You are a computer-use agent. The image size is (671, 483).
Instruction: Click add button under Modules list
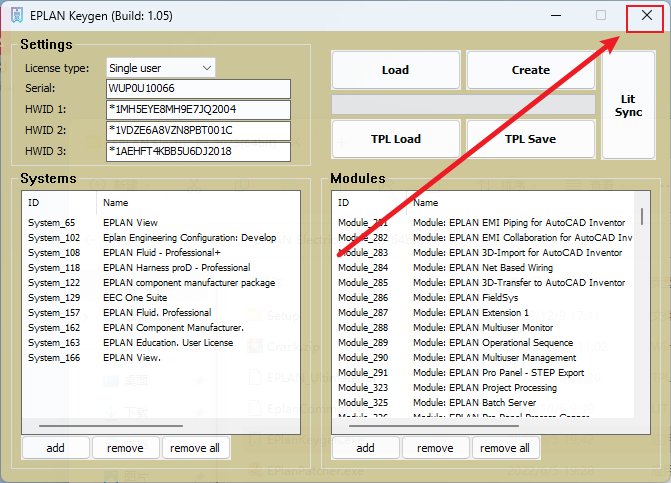point(365,448)
